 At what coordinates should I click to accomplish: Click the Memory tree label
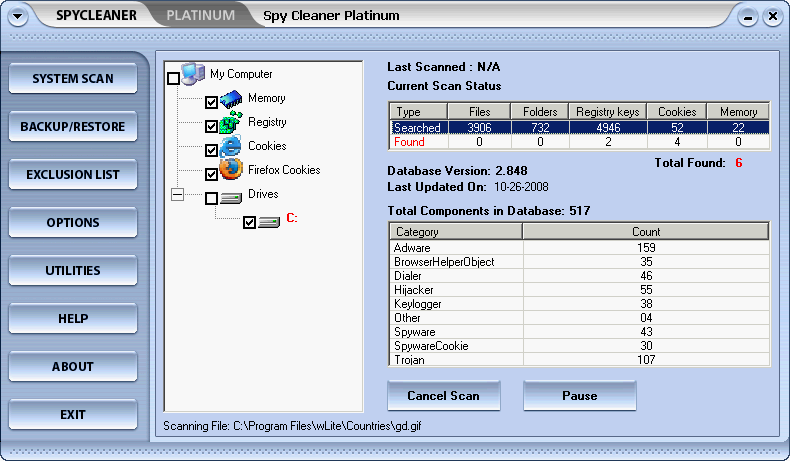[267, 98]
